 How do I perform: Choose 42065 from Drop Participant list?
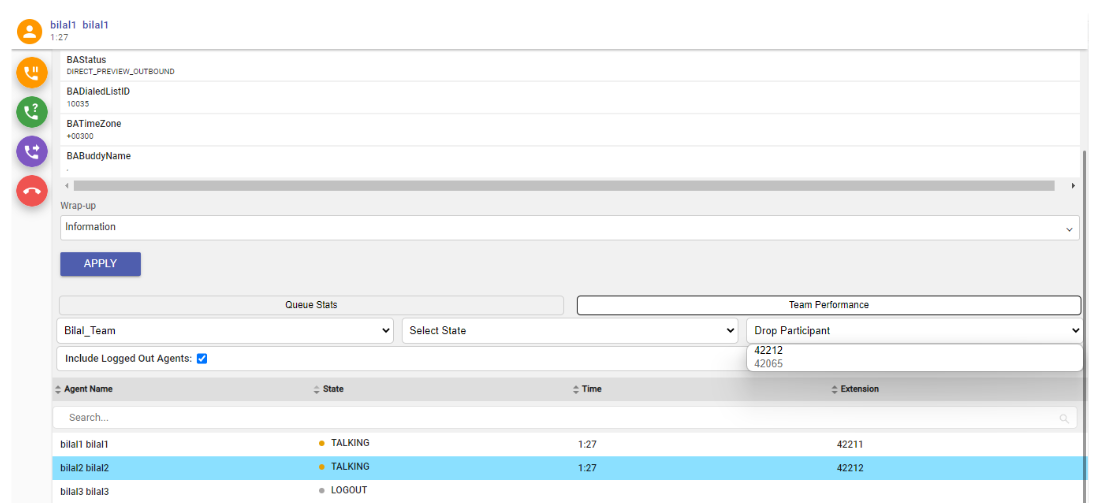coord(769,364)
